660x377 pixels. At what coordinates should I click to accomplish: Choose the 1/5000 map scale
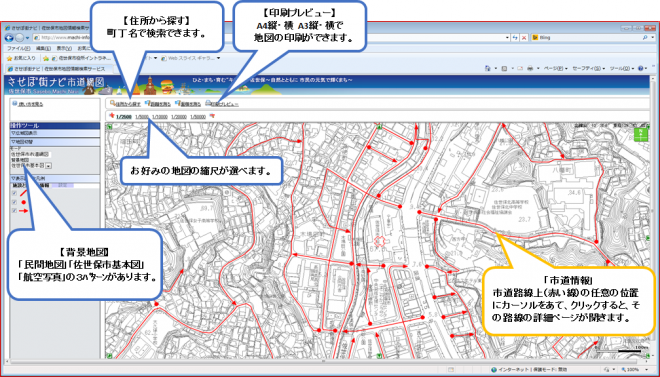[x=142, y=117]
